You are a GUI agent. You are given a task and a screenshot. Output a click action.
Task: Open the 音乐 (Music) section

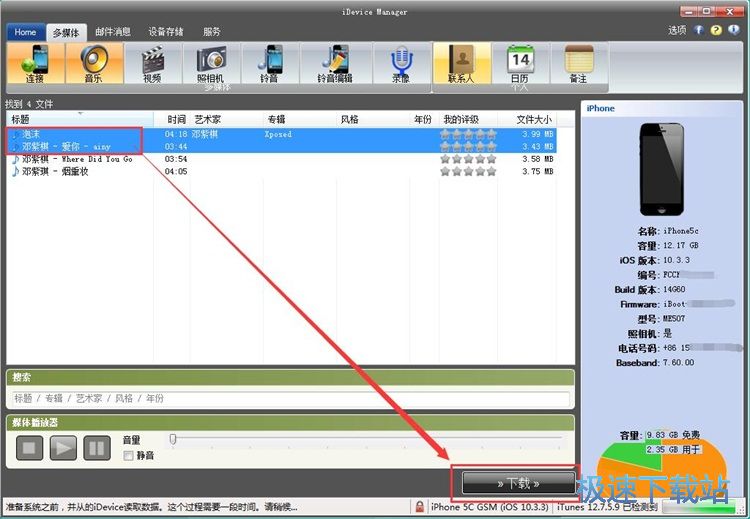(x=94, y=63)
